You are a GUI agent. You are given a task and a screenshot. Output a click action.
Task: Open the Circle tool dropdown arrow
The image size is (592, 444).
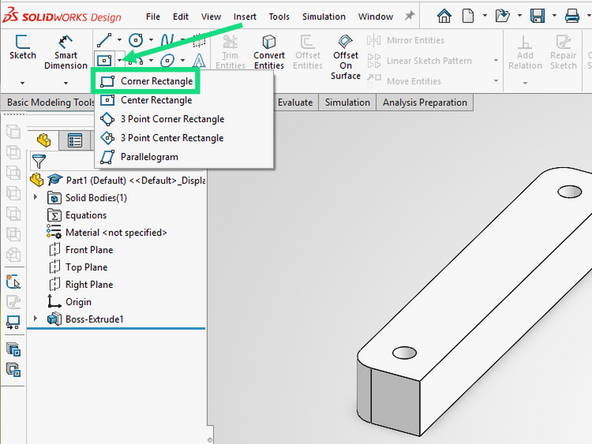151,40
